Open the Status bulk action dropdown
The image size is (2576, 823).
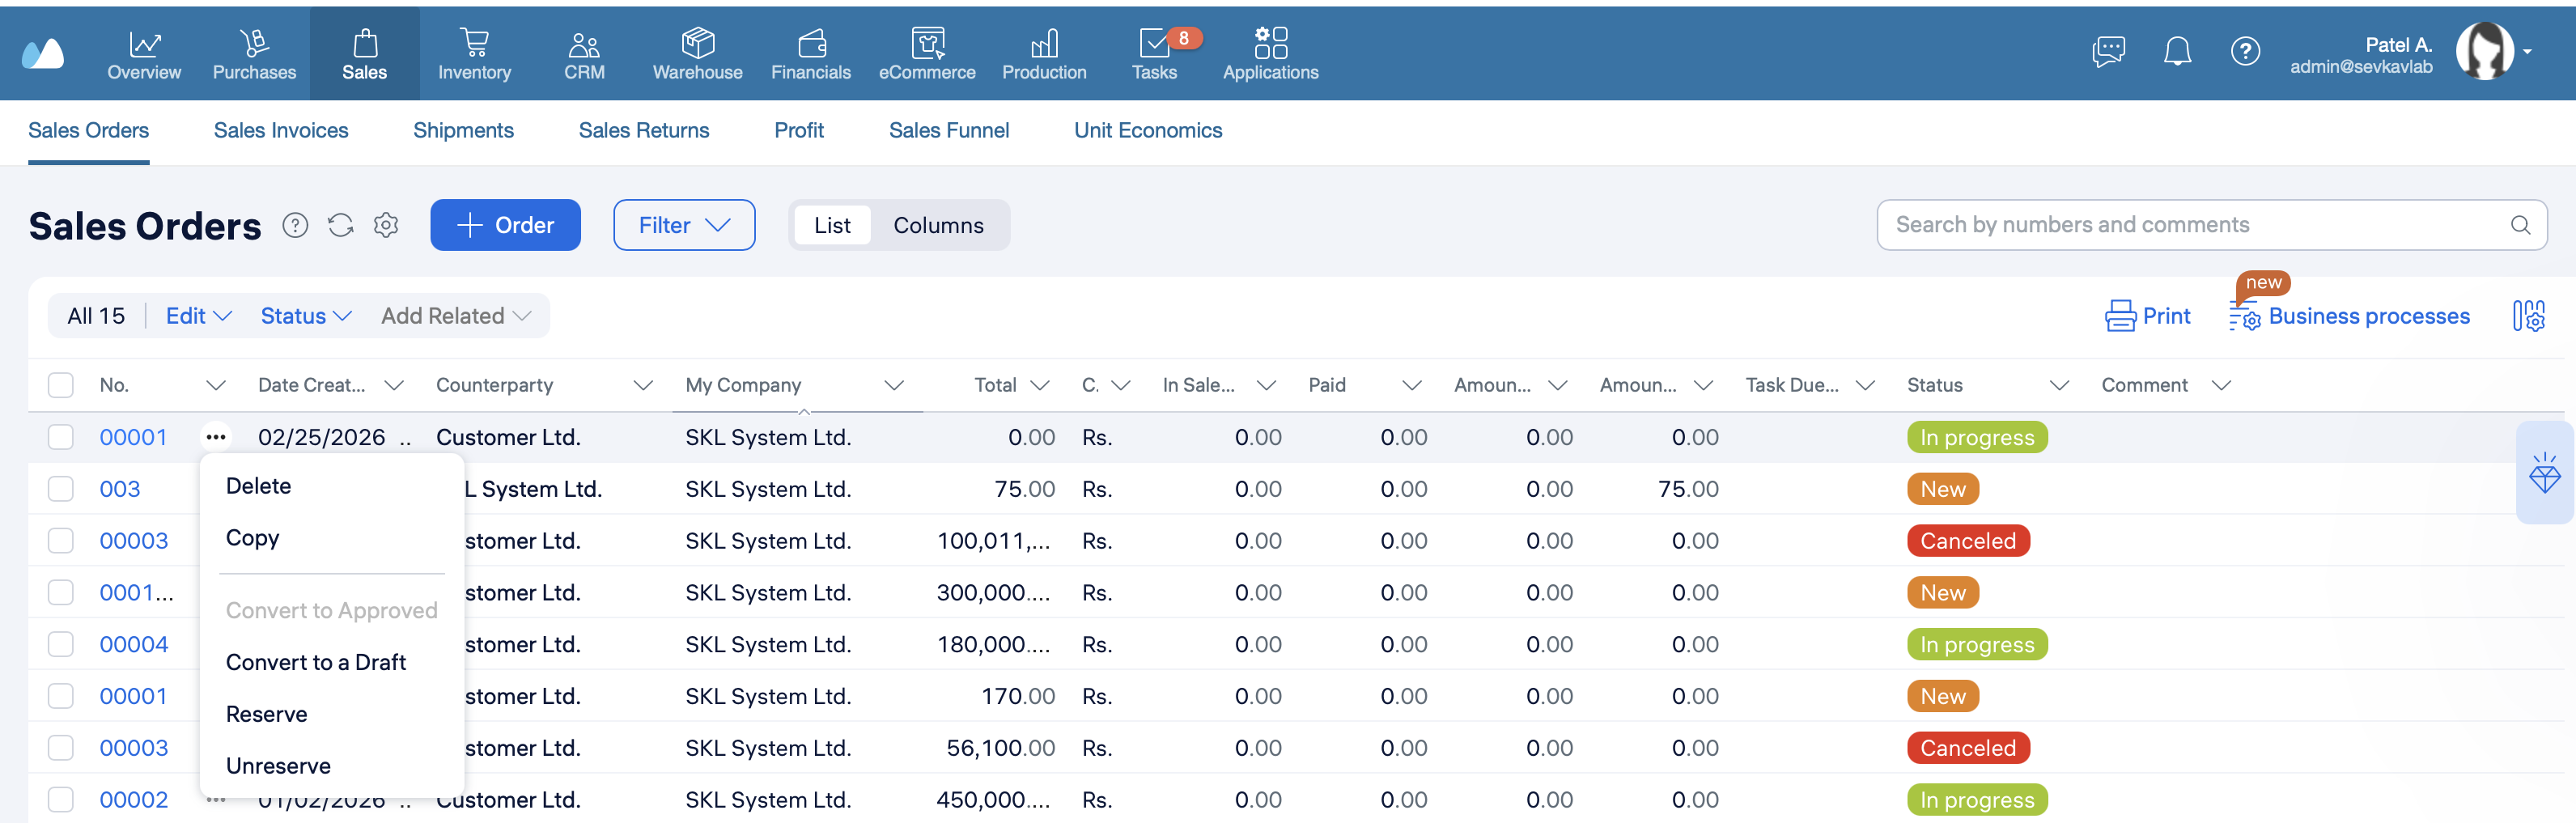305,316
